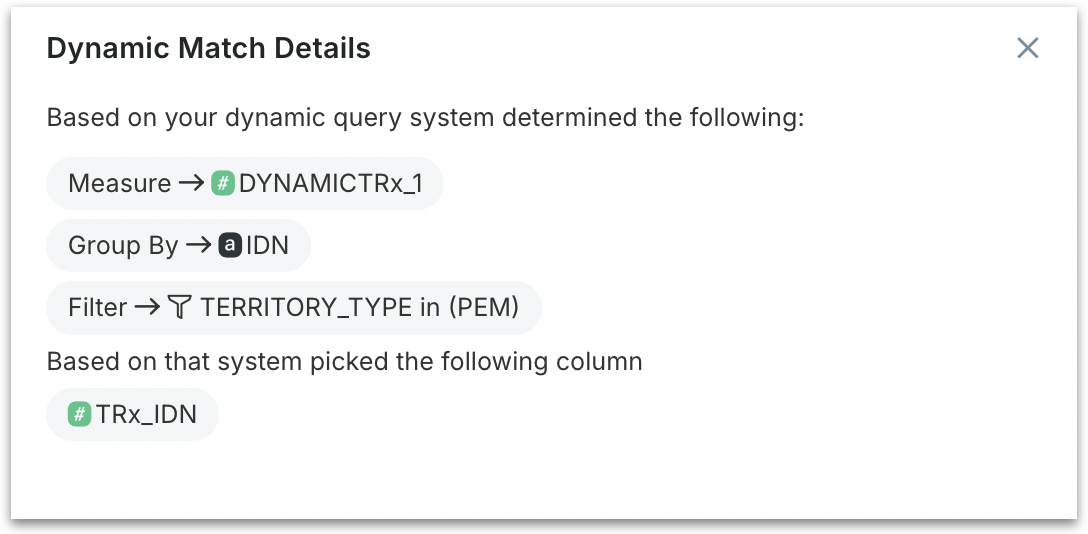Click the 'in' operator in the filter chip

pyautogui.click(x=430, y=307)
